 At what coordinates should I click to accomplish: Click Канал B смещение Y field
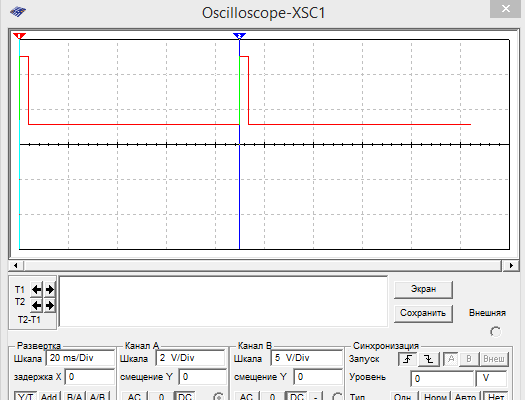pos(318,377)
